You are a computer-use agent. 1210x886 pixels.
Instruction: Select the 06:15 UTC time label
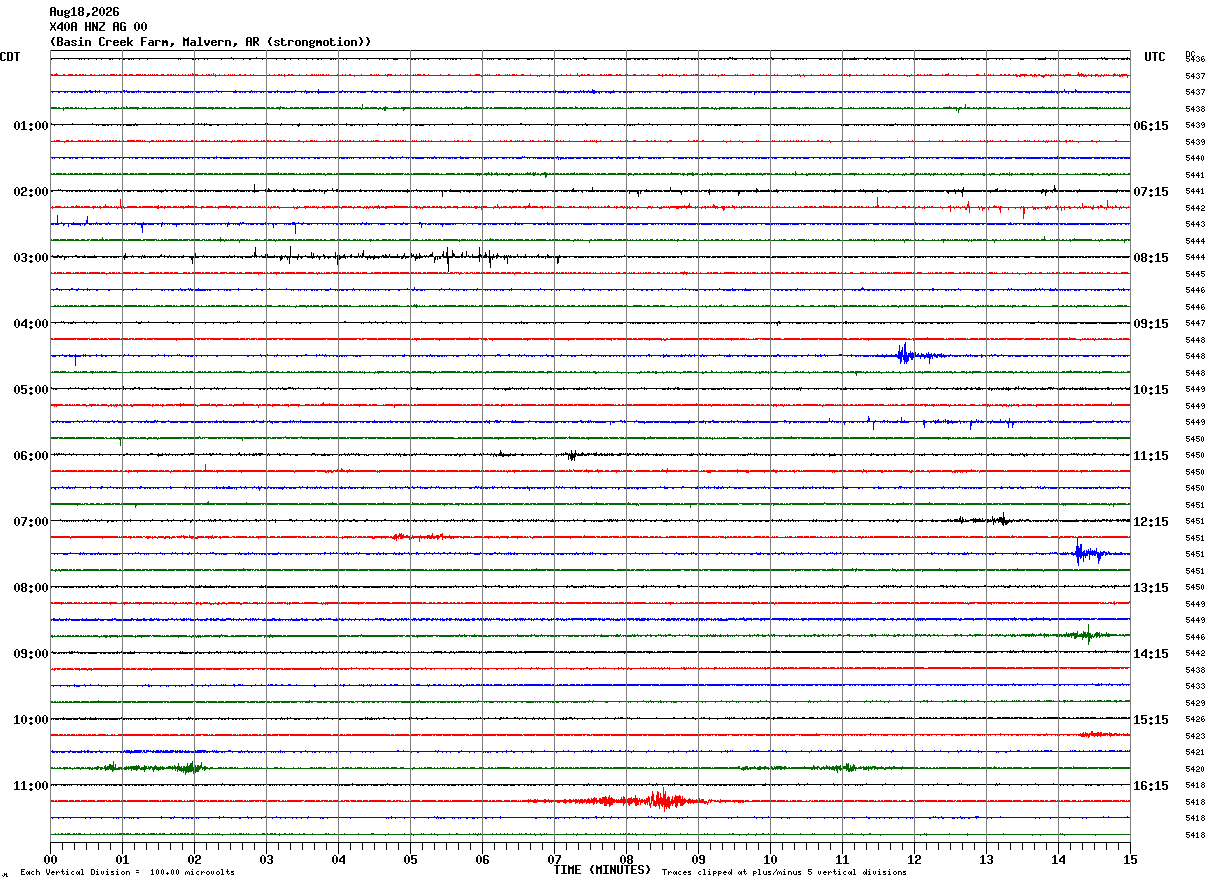tap(1150, 126)
